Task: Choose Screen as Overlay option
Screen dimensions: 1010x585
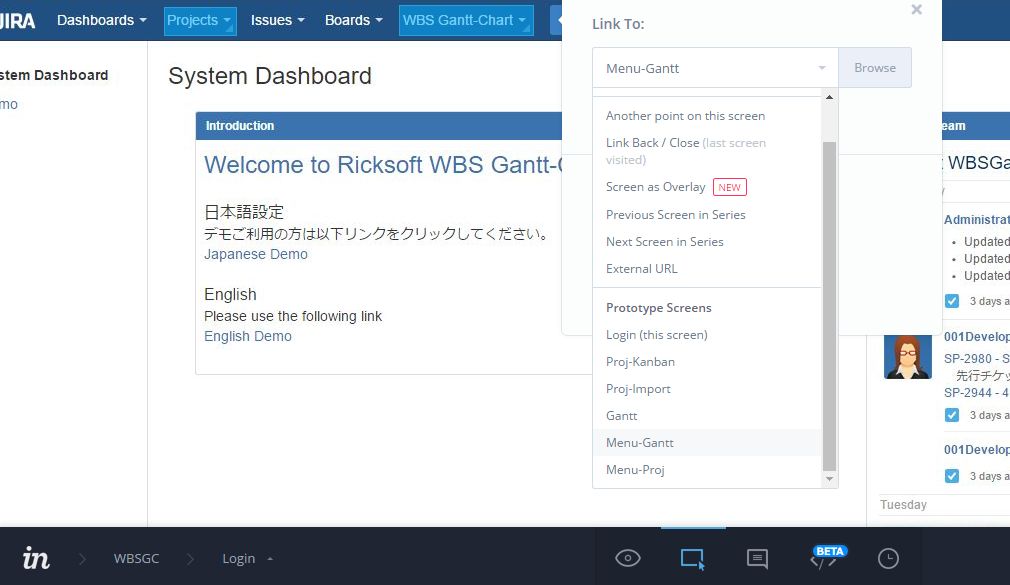Action: (707, 187)
